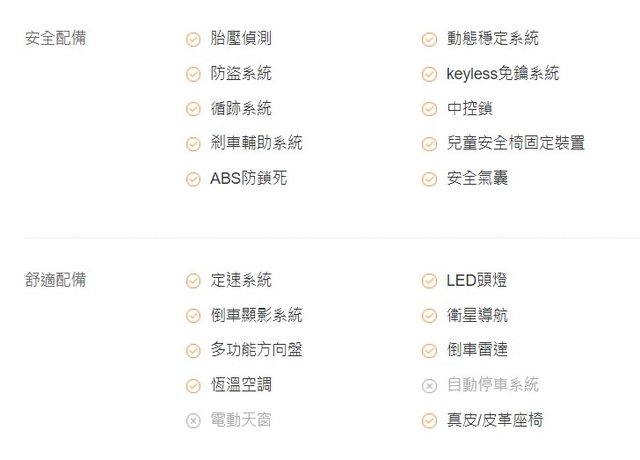Screen dimensions: 640x460
Task: Click the check icon next to 衛星導航
Action: 429,316
